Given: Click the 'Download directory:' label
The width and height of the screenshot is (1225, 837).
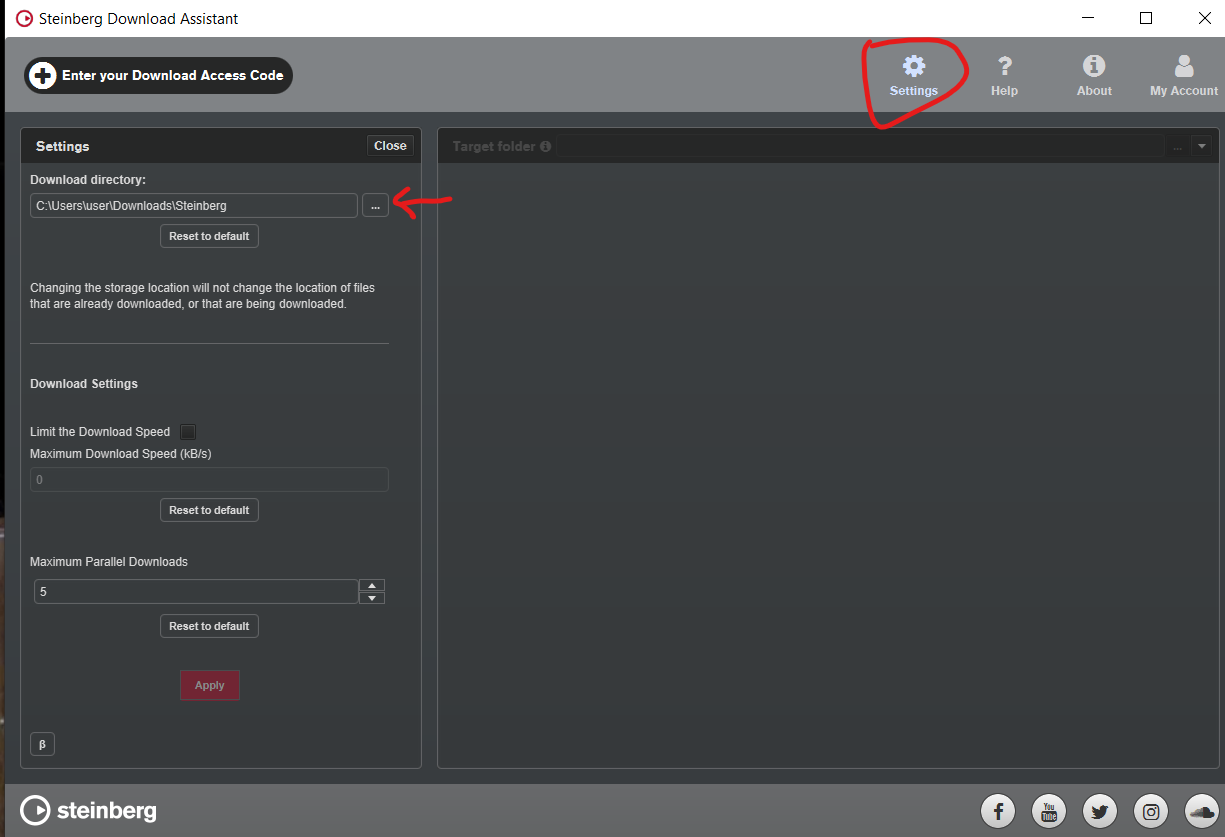Looking at the screenshot, I should (x=88, y=180).
